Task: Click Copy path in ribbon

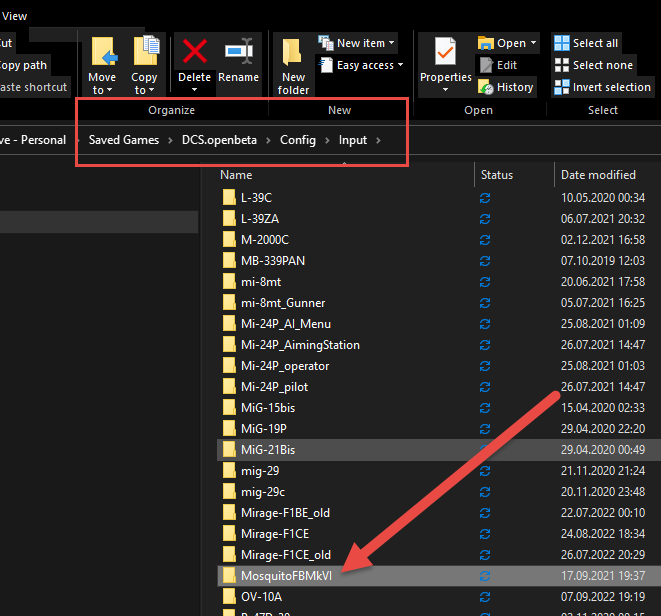Action: (23, 65)
